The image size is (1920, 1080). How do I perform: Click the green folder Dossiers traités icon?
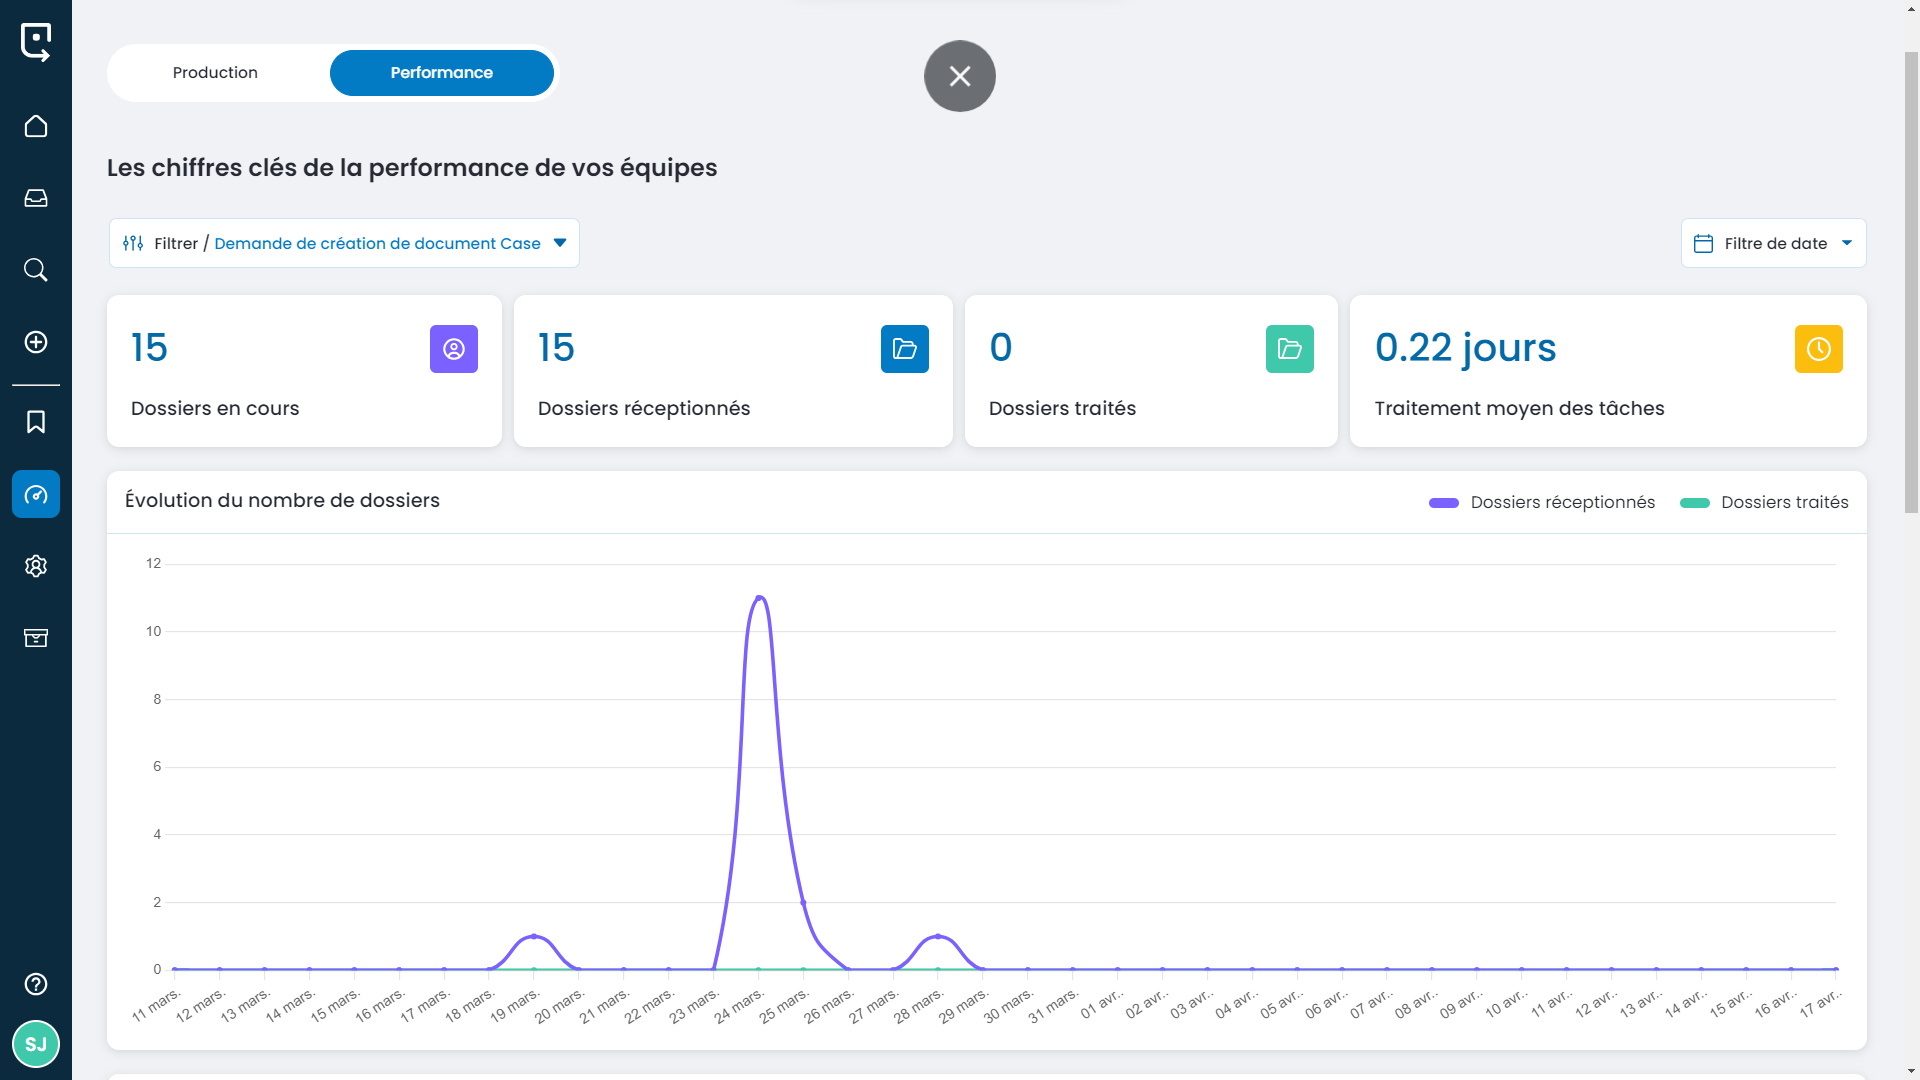click(1290, 349)
